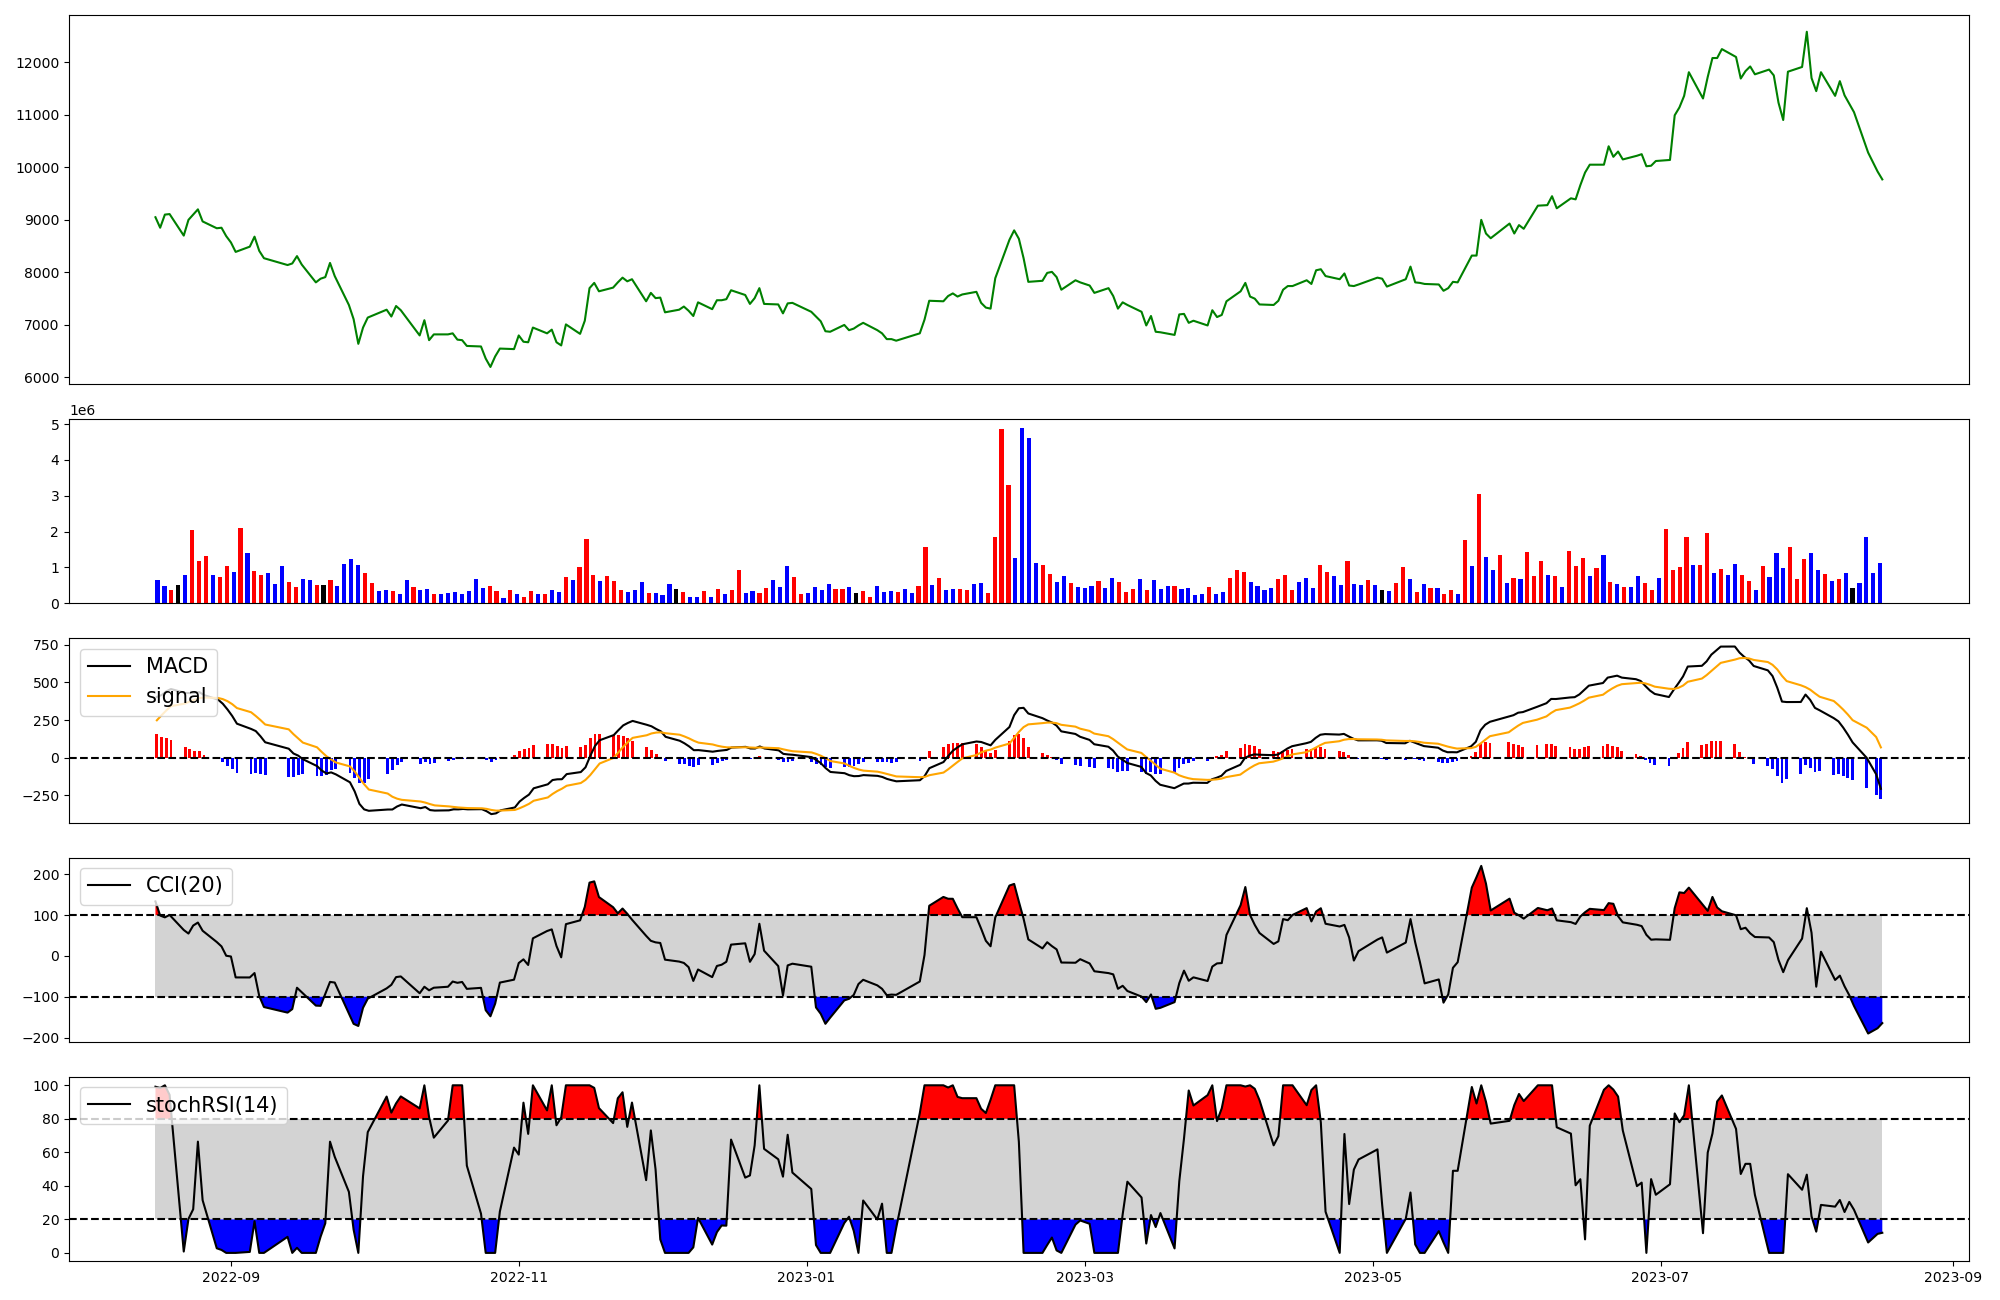
Task: Click the highest peak of green price line
Action: [x=1806, y=33]
